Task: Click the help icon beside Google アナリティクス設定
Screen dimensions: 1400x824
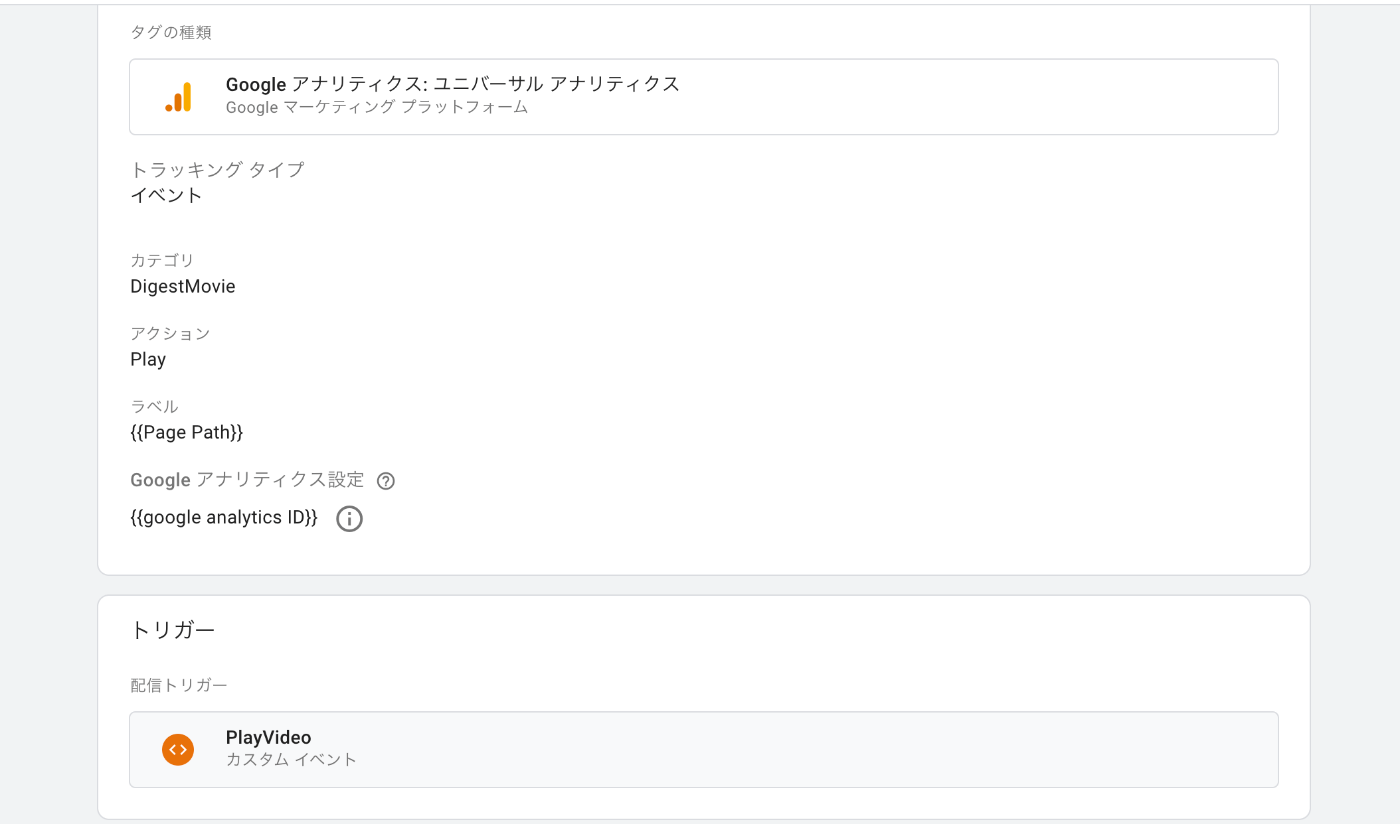Action: [386, 481]
